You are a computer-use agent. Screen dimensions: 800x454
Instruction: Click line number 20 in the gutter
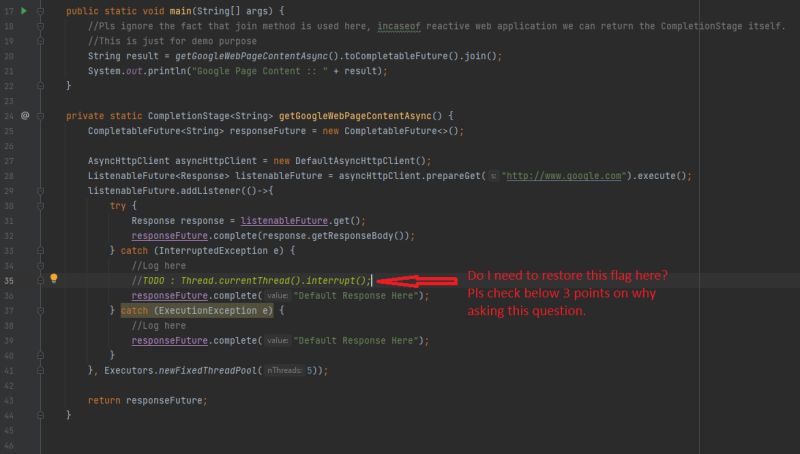(9, 56)
